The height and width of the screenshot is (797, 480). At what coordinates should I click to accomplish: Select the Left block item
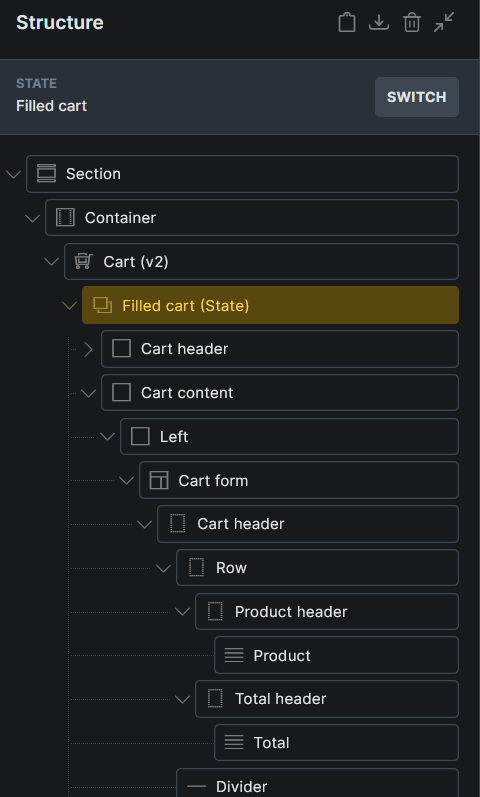289,437
